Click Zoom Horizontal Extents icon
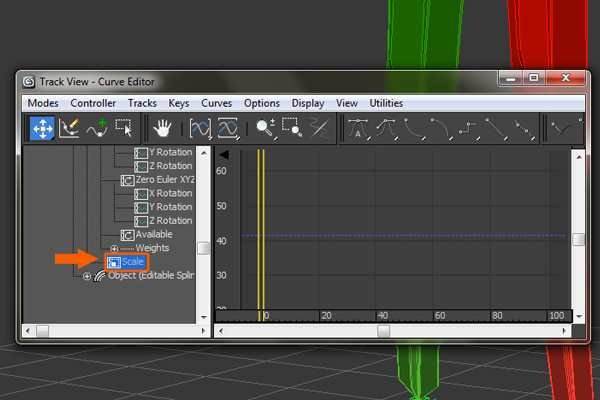Image resolution: width=600 pixels, height=400 pixels. (201, 128)
